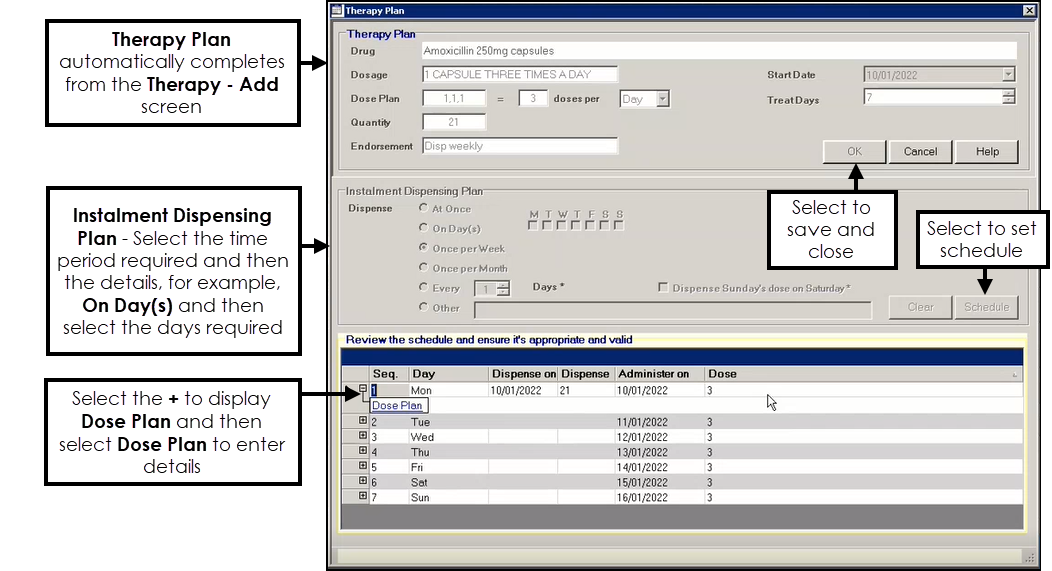
Task: Expand schedule row 2 for Tue
Action: pyautogui.click(x=363, y=422)
